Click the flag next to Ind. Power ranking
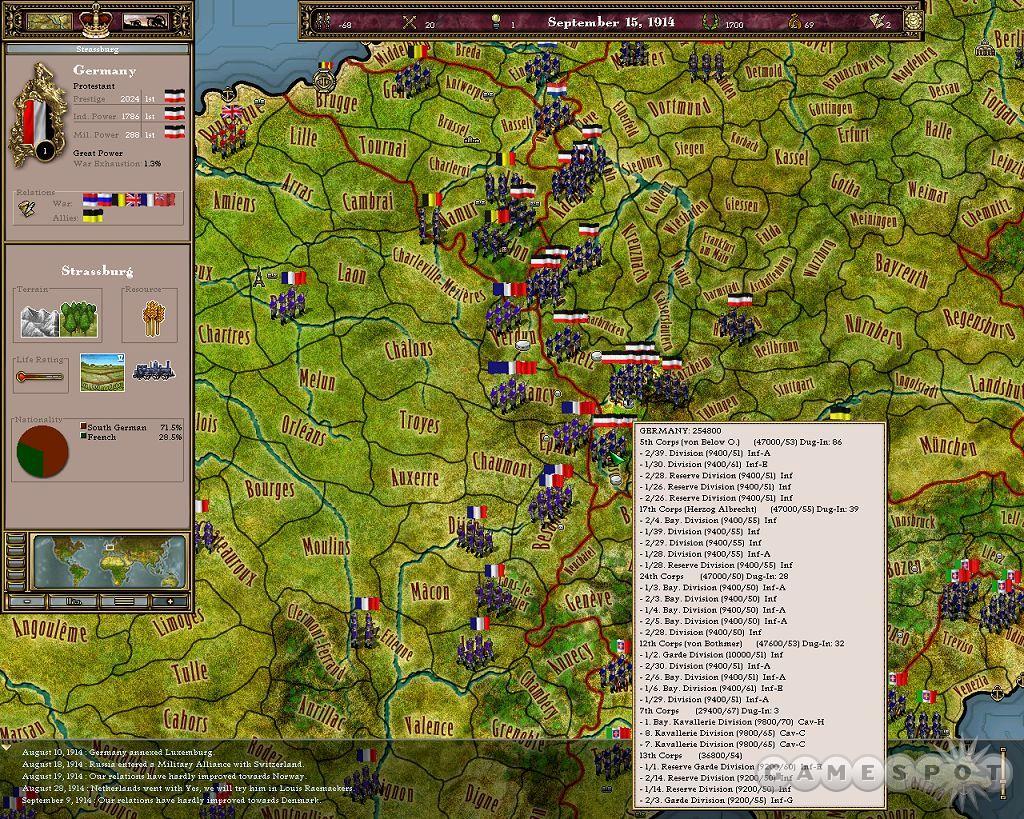 tap(174, 114)
